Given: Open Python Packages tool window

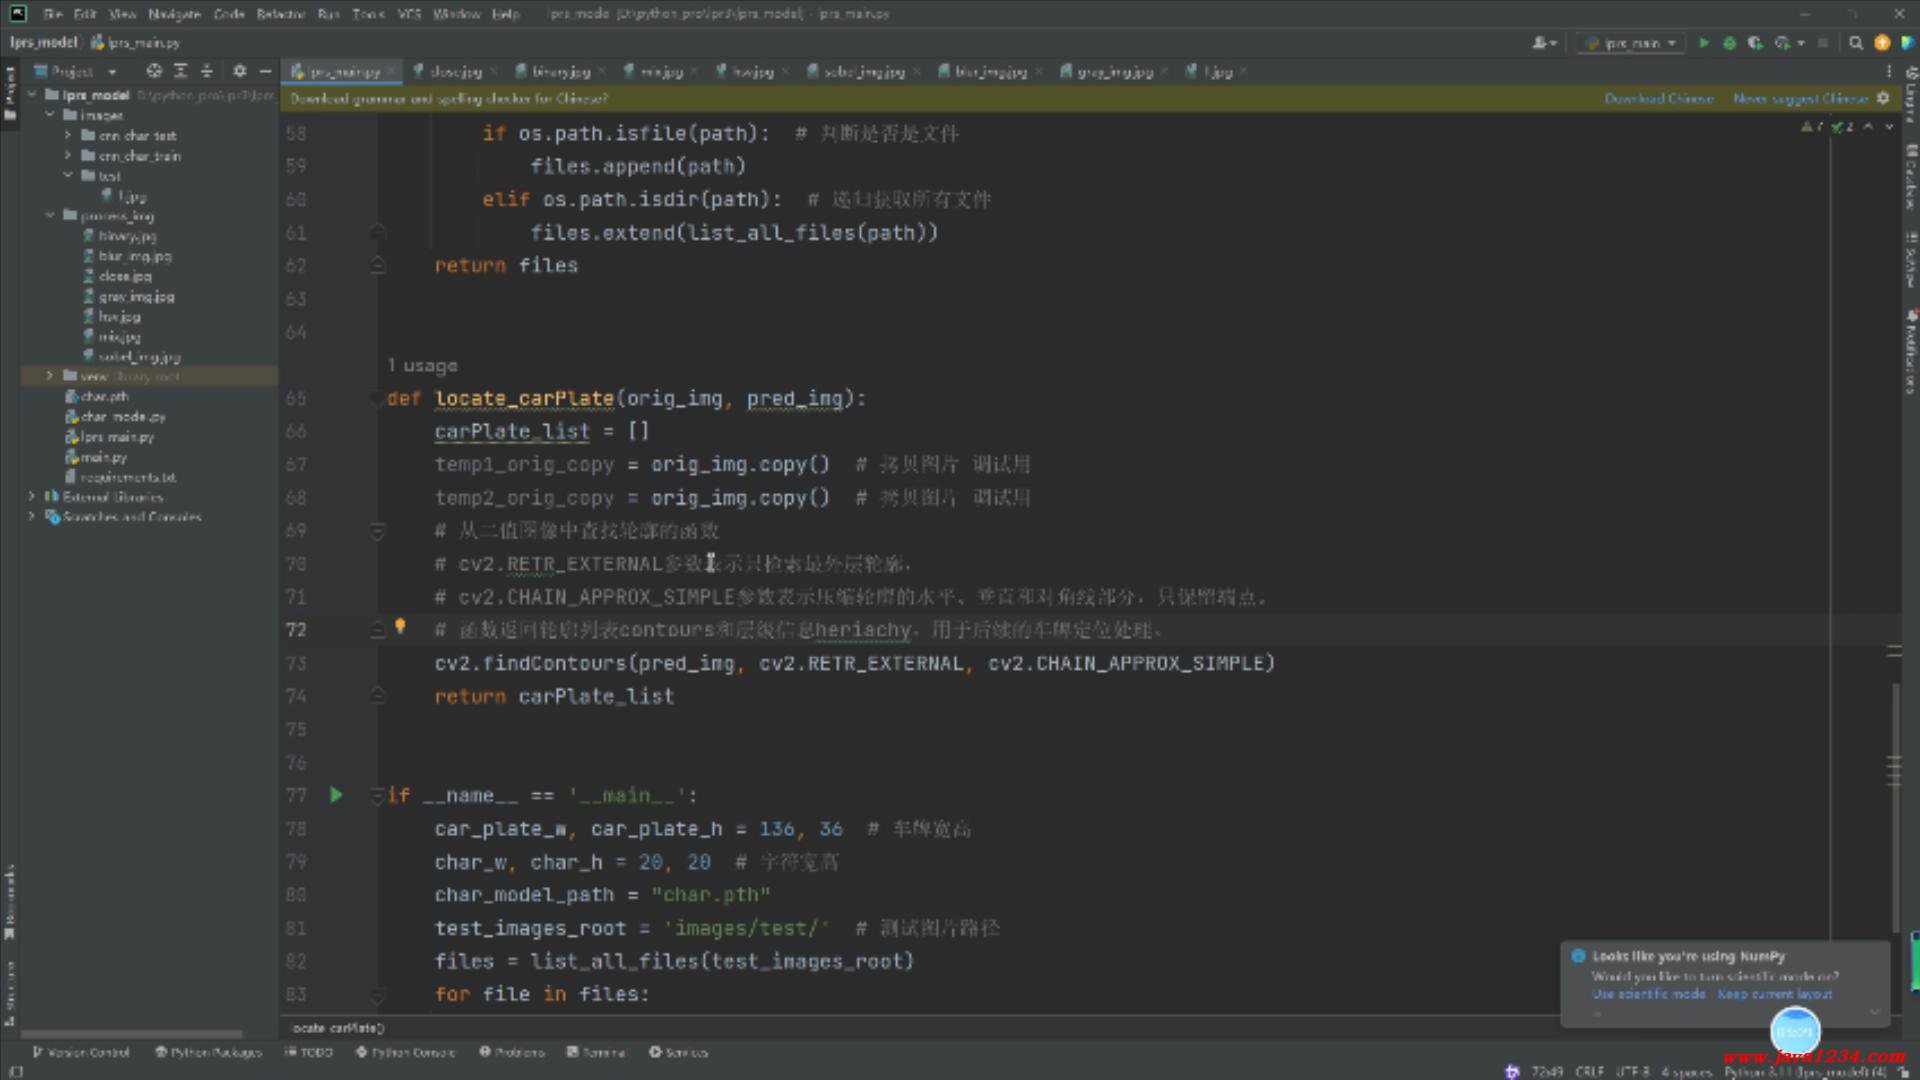Looking at the screenshot, I should [x=208, y=1052].
